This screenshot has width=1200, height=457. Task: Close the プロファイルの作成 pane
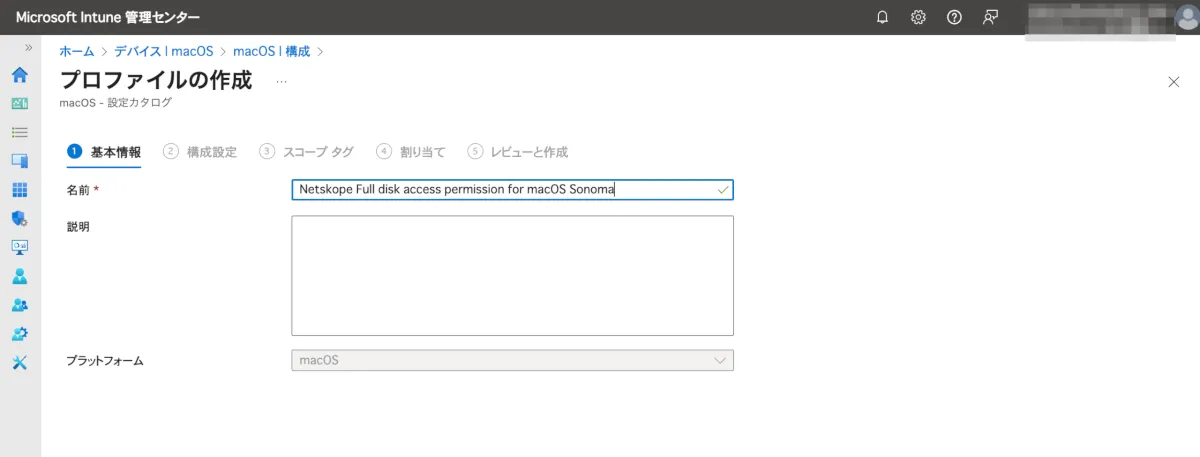(1174, 82)
